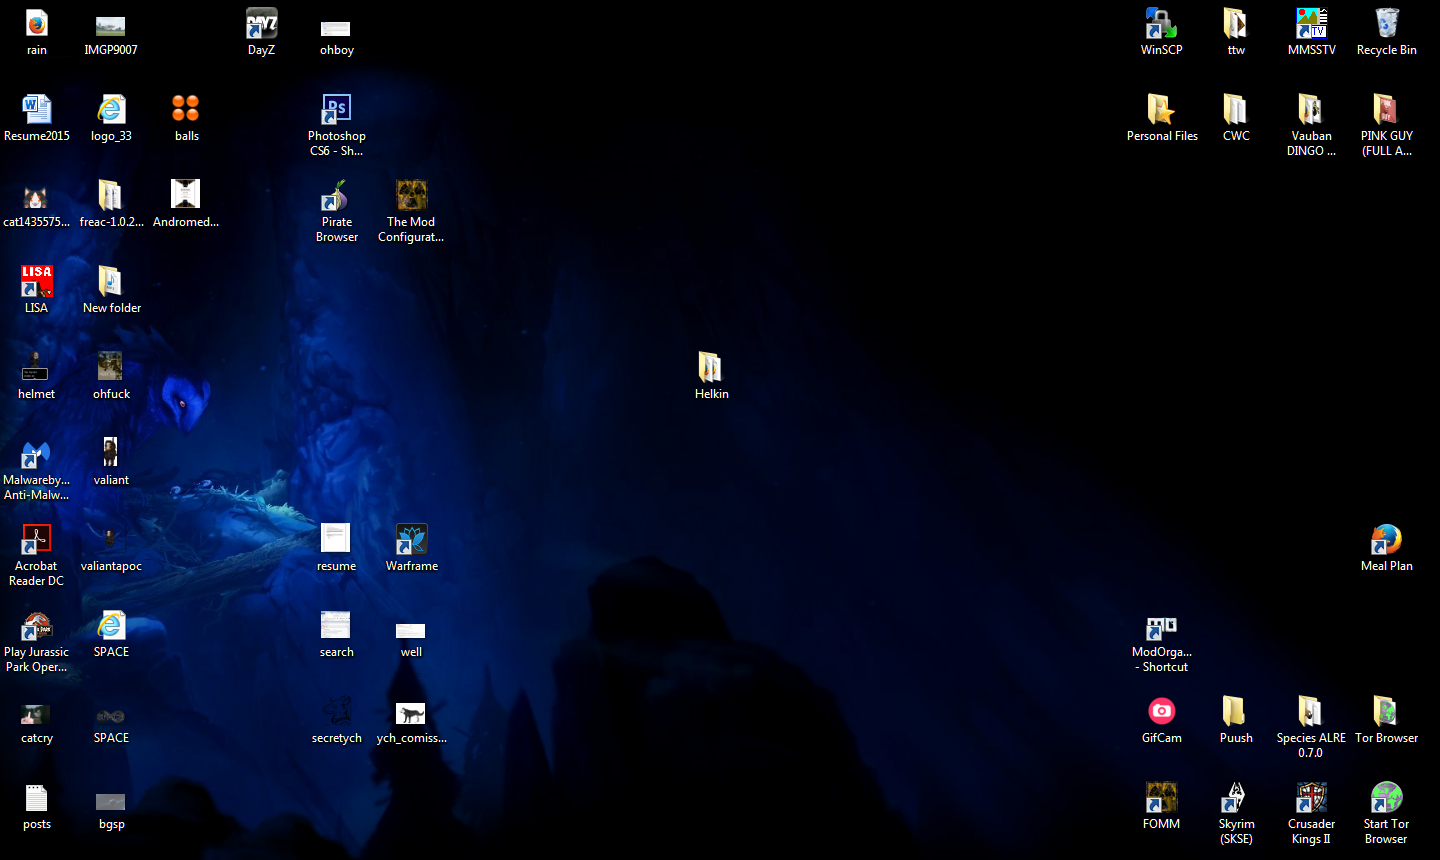Select the New folder icon

[x=111, y=281]
